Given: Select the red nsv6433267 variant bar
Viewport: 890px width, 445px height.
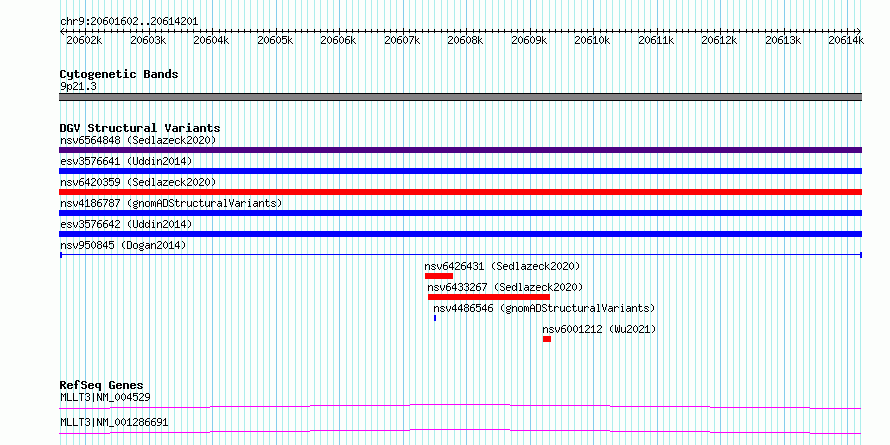Looking at the screenshot, I should tap(489, 297).
